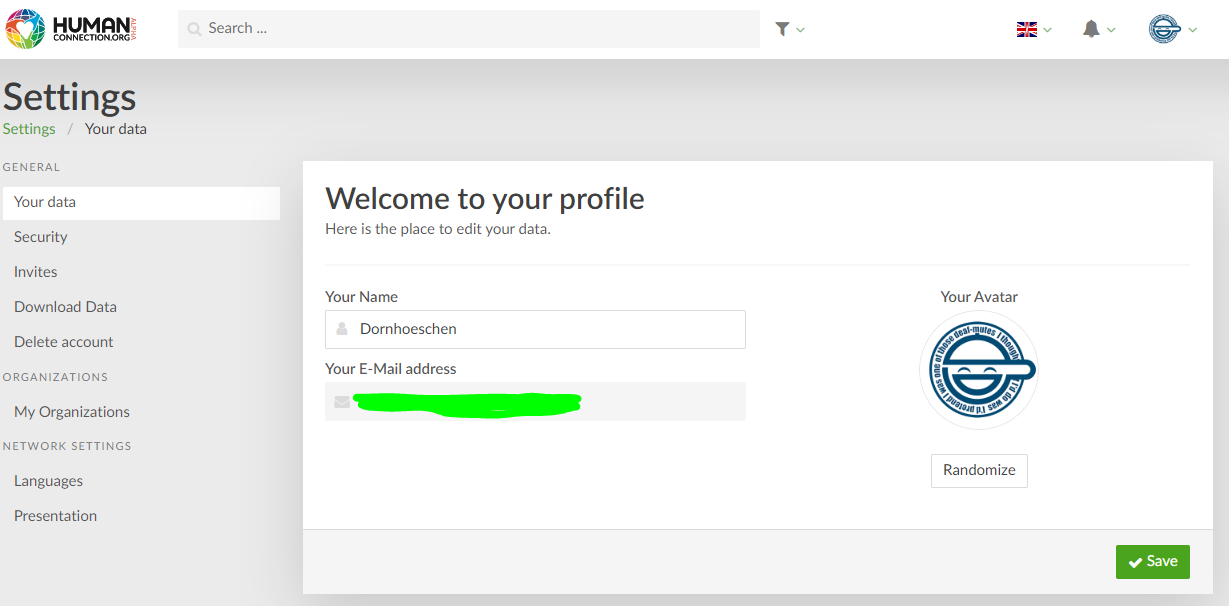Screen dimensions: 1229x606
Task: Open the profile avatar menu icon
Action: pos(1167,29)
